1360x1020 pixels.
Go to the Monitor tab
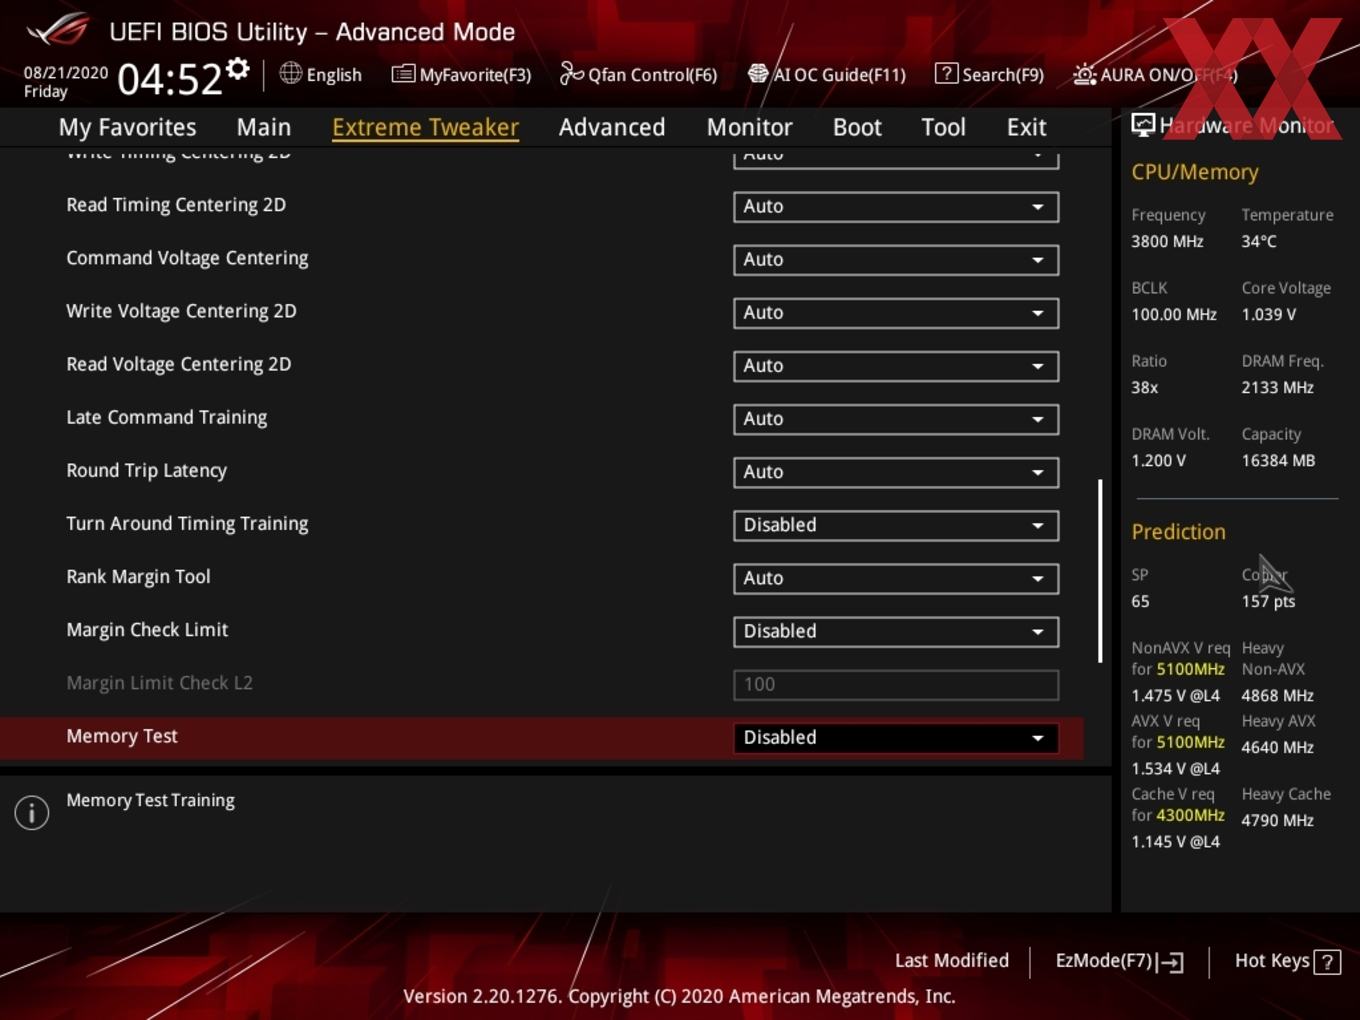click(x=749, y=127)
